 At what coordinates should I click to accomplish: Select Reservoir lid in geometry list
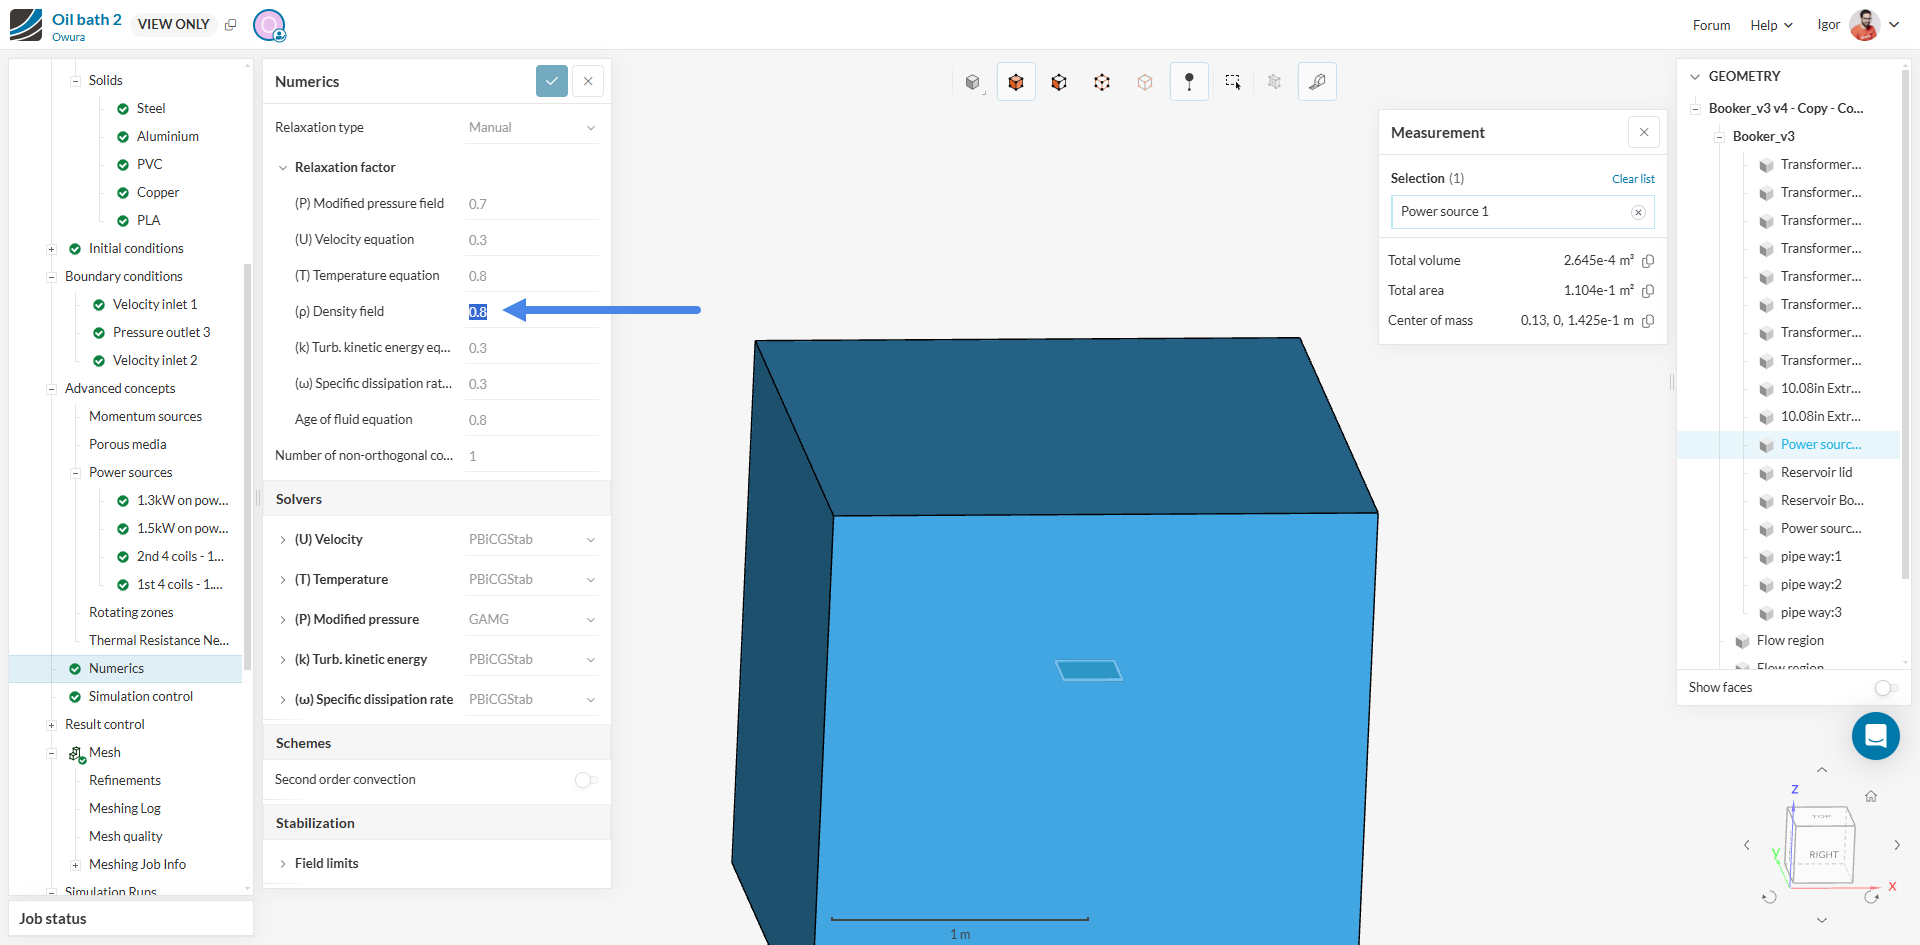click(x=1816, y=473)
